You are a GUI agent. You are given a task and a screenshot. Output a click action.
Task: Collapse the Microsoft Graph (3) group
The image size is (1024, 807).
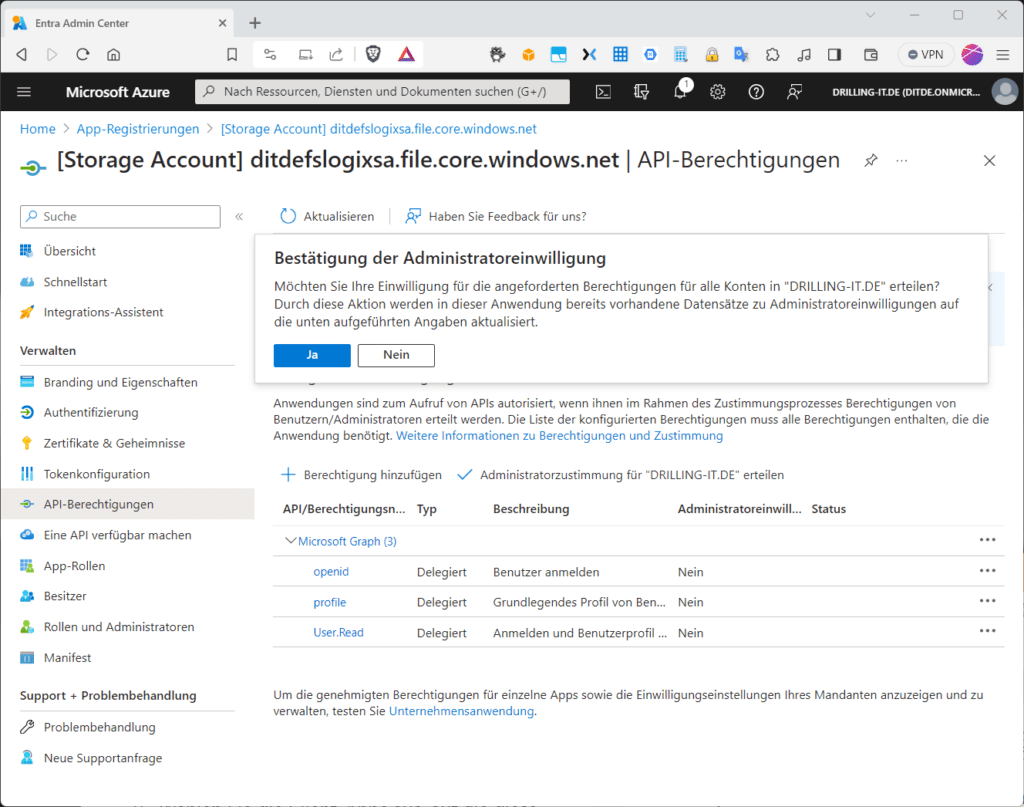pos(291,541)
